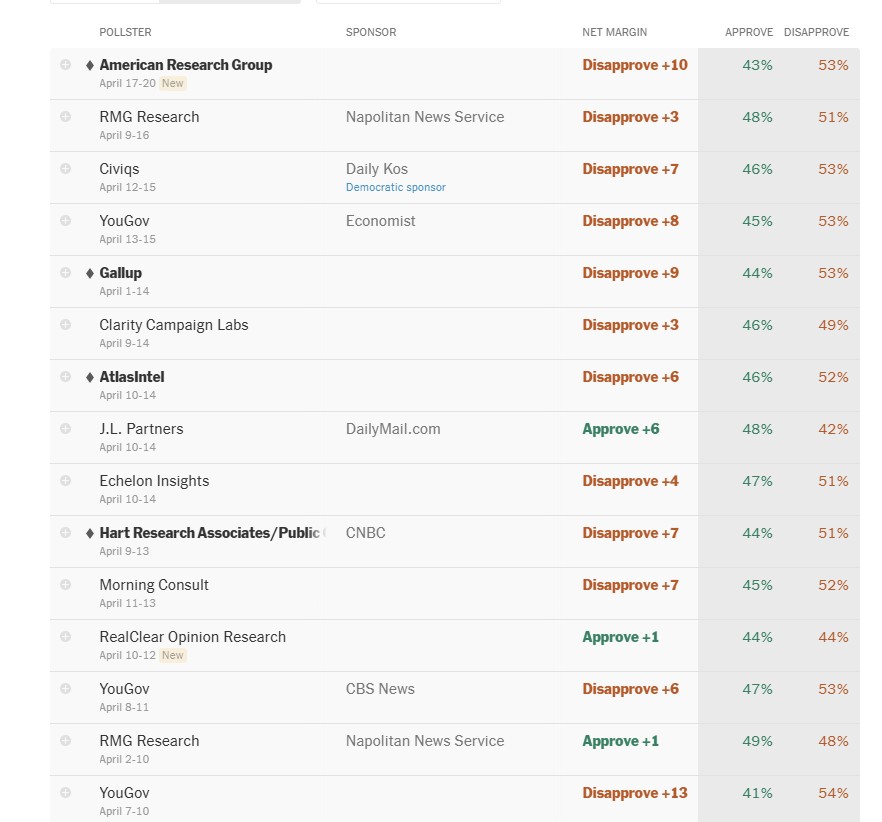This screenshot has width=882, height=822.
Task: Click the Approve column header
Action: click(749, 32)
